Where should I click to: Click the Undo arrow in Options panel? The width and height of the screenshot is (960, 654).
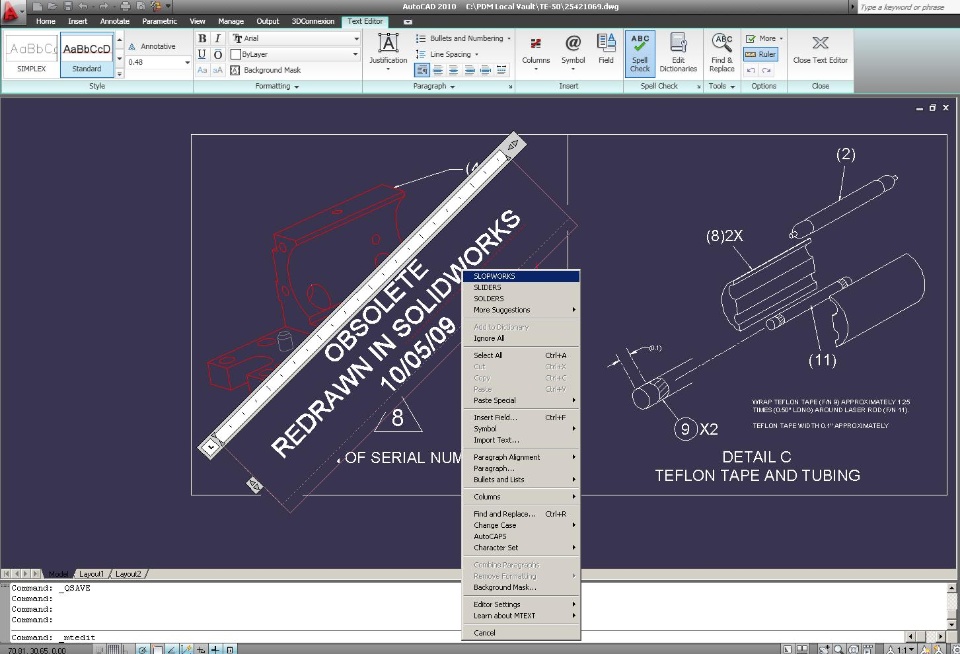tap(751, 70)
